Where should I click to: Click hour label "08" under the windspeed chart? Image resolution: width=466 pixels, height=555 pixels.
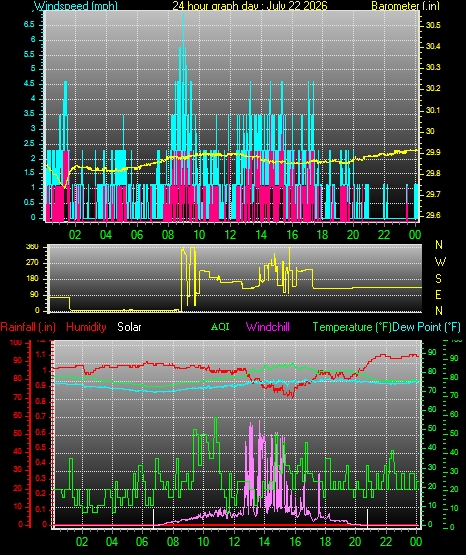(x=168, y=235)
